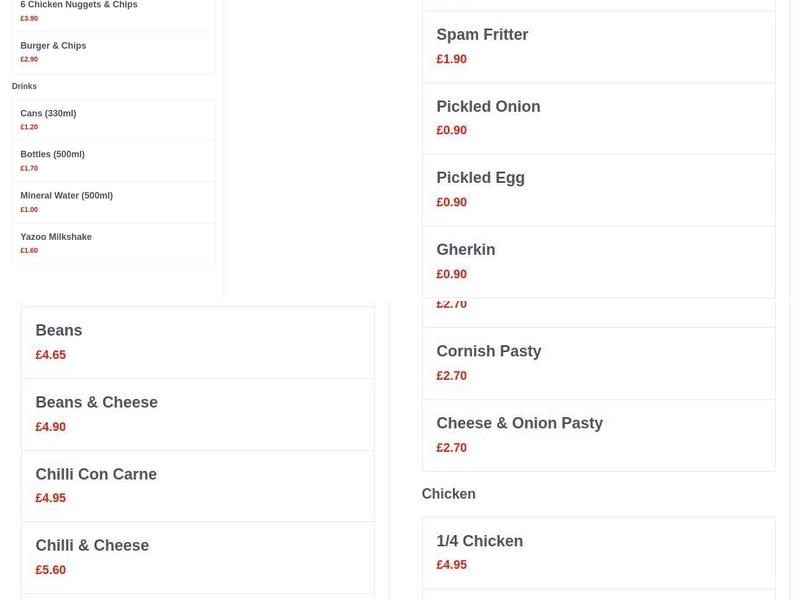Add Cans (330ml) drink
This screenshot has height=600, width=800.
(48, 114)
